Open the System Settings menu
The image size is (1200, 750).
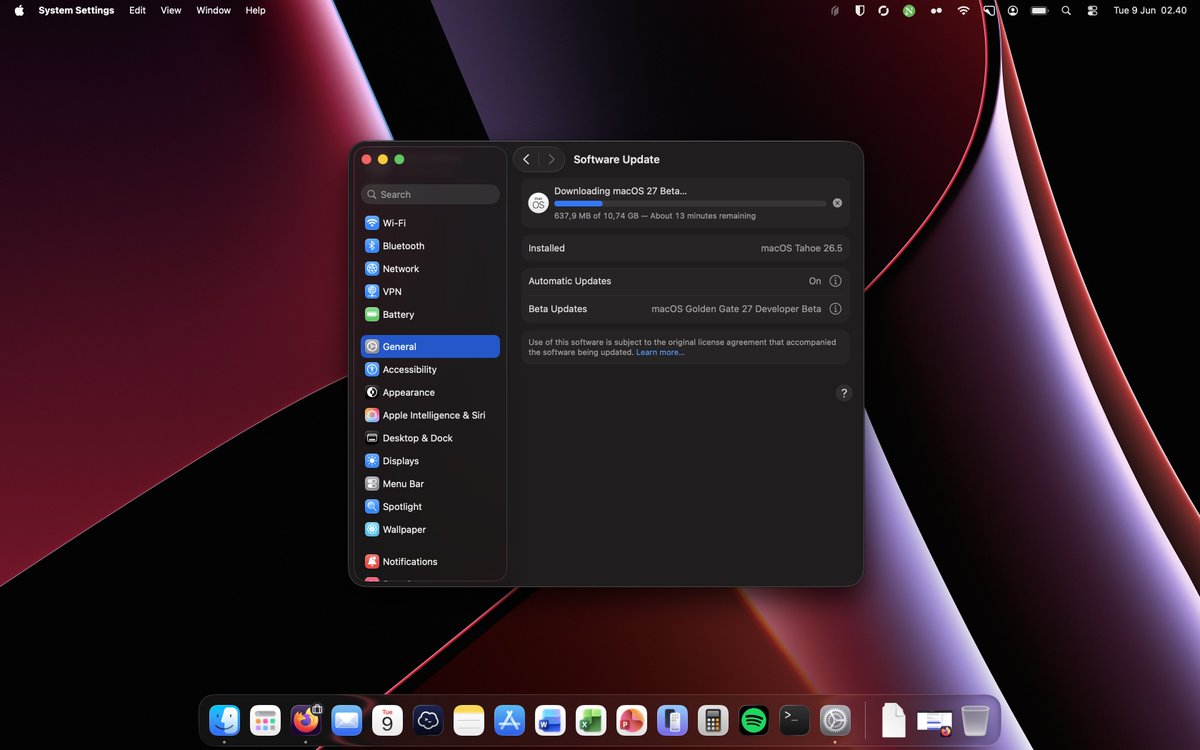(76, 10)
